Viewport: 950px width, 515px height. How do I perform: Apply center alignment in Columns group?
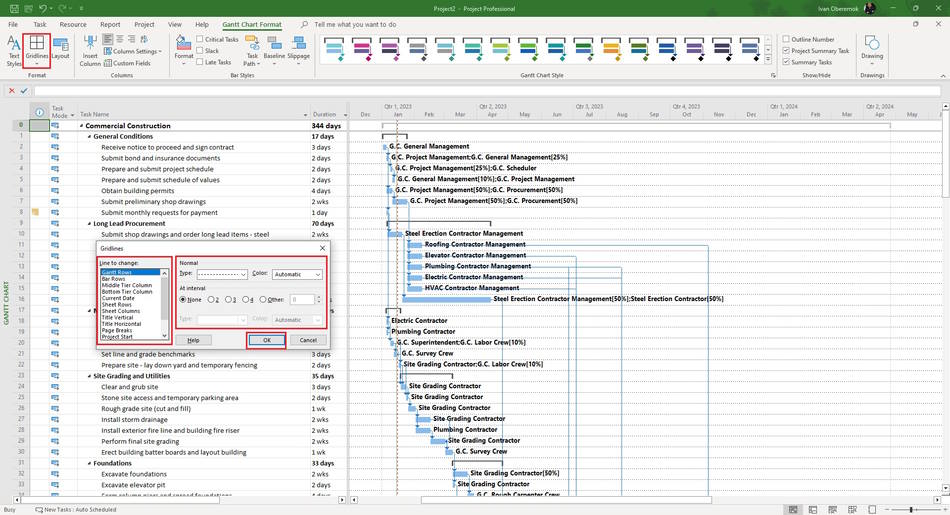120,39
